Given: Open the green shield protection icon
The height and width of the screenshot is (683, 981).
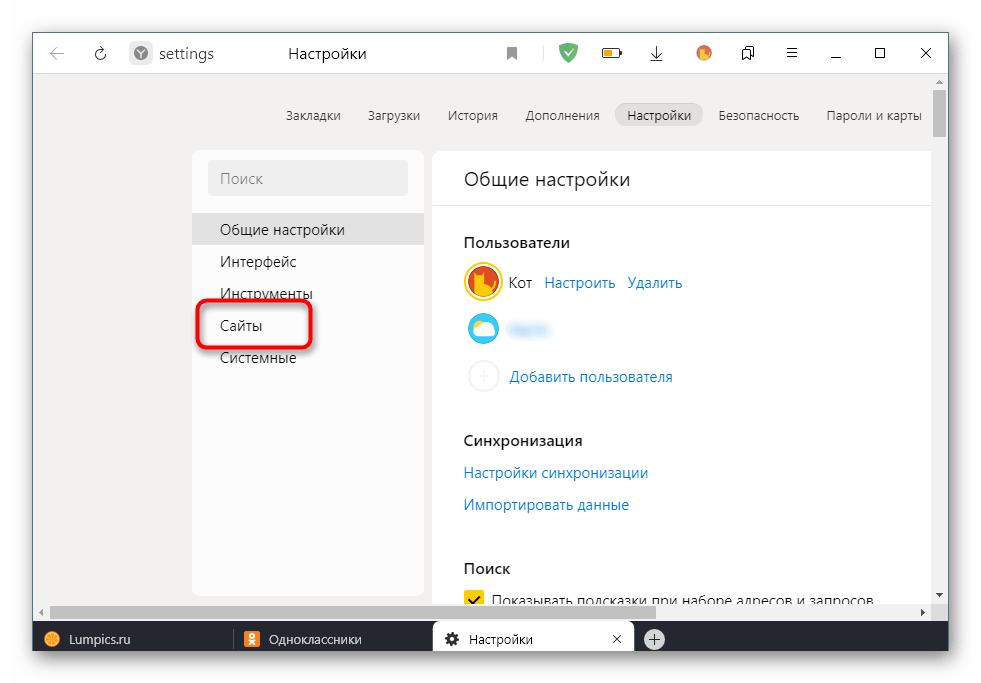Looking at the screenshot, I should pyautogui.click(x=568, y=54).
